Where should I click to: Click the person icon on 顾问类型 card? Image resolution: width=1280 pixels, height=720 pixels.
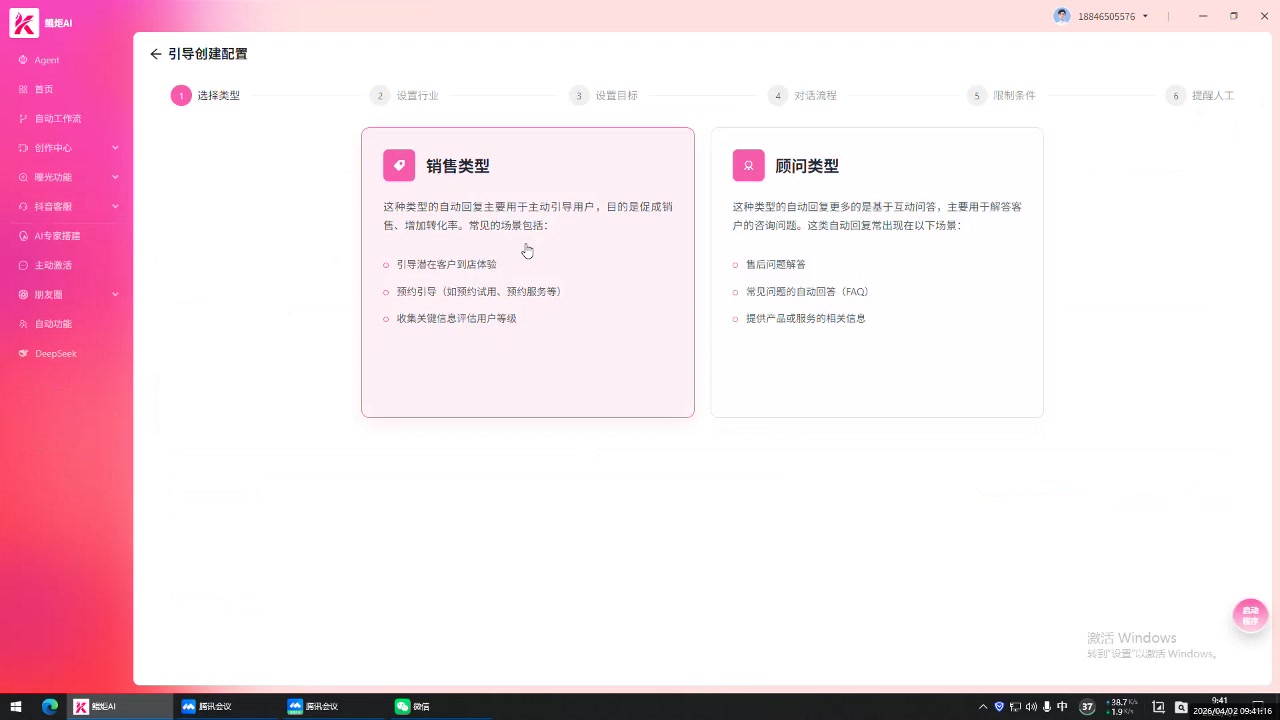(x=748, y=165)
